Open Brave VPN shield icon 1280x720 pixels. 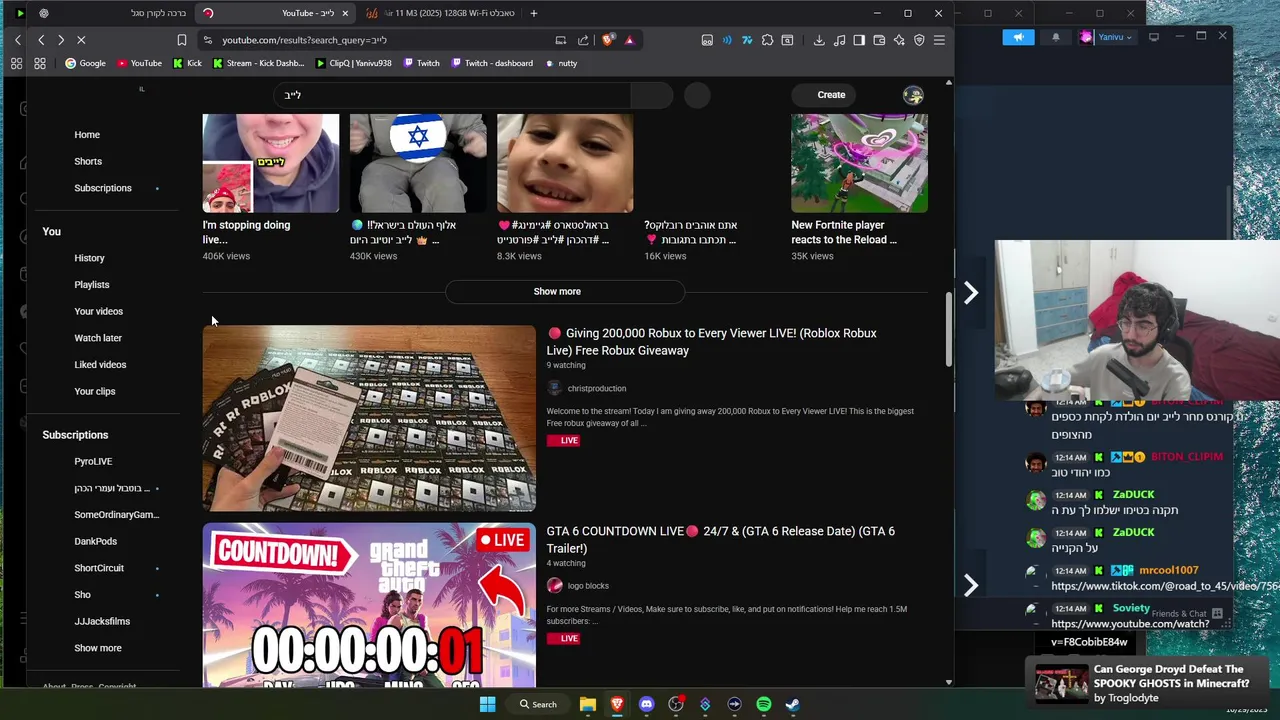[x=919, y=40]
